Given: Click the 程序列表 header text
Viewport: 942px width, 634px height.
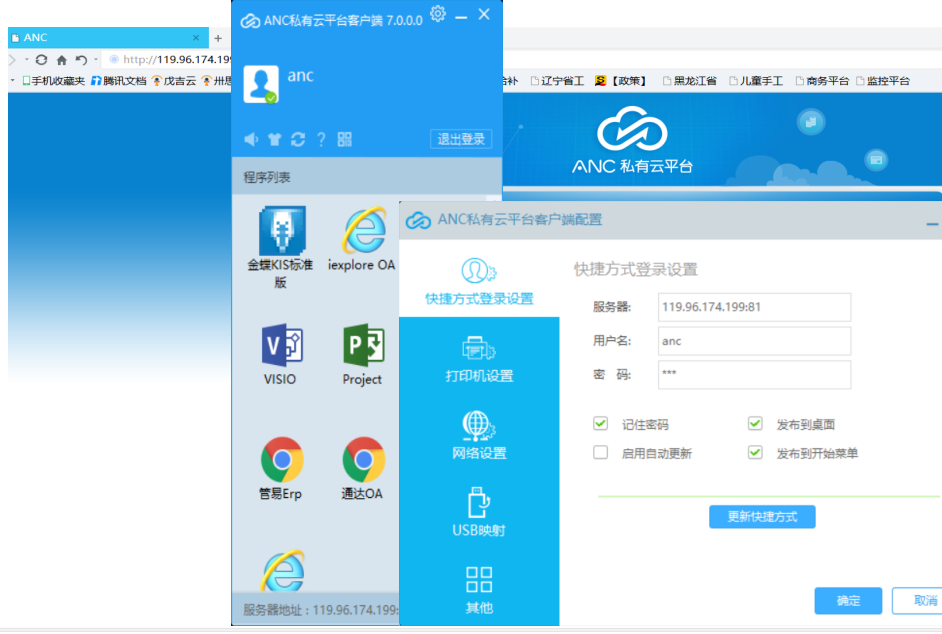Looking at the screenshot, I should coord(267,177).
